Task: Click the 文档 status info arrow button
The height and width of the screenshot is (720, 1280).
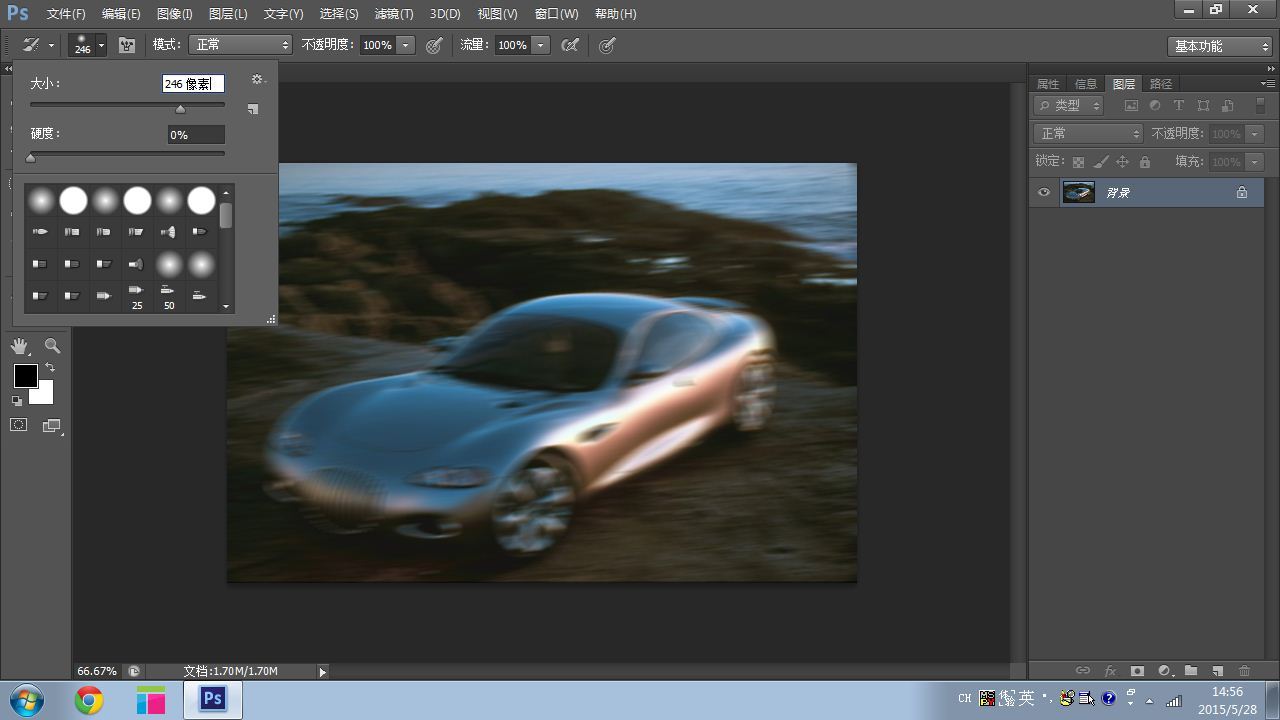Action: 322,672
